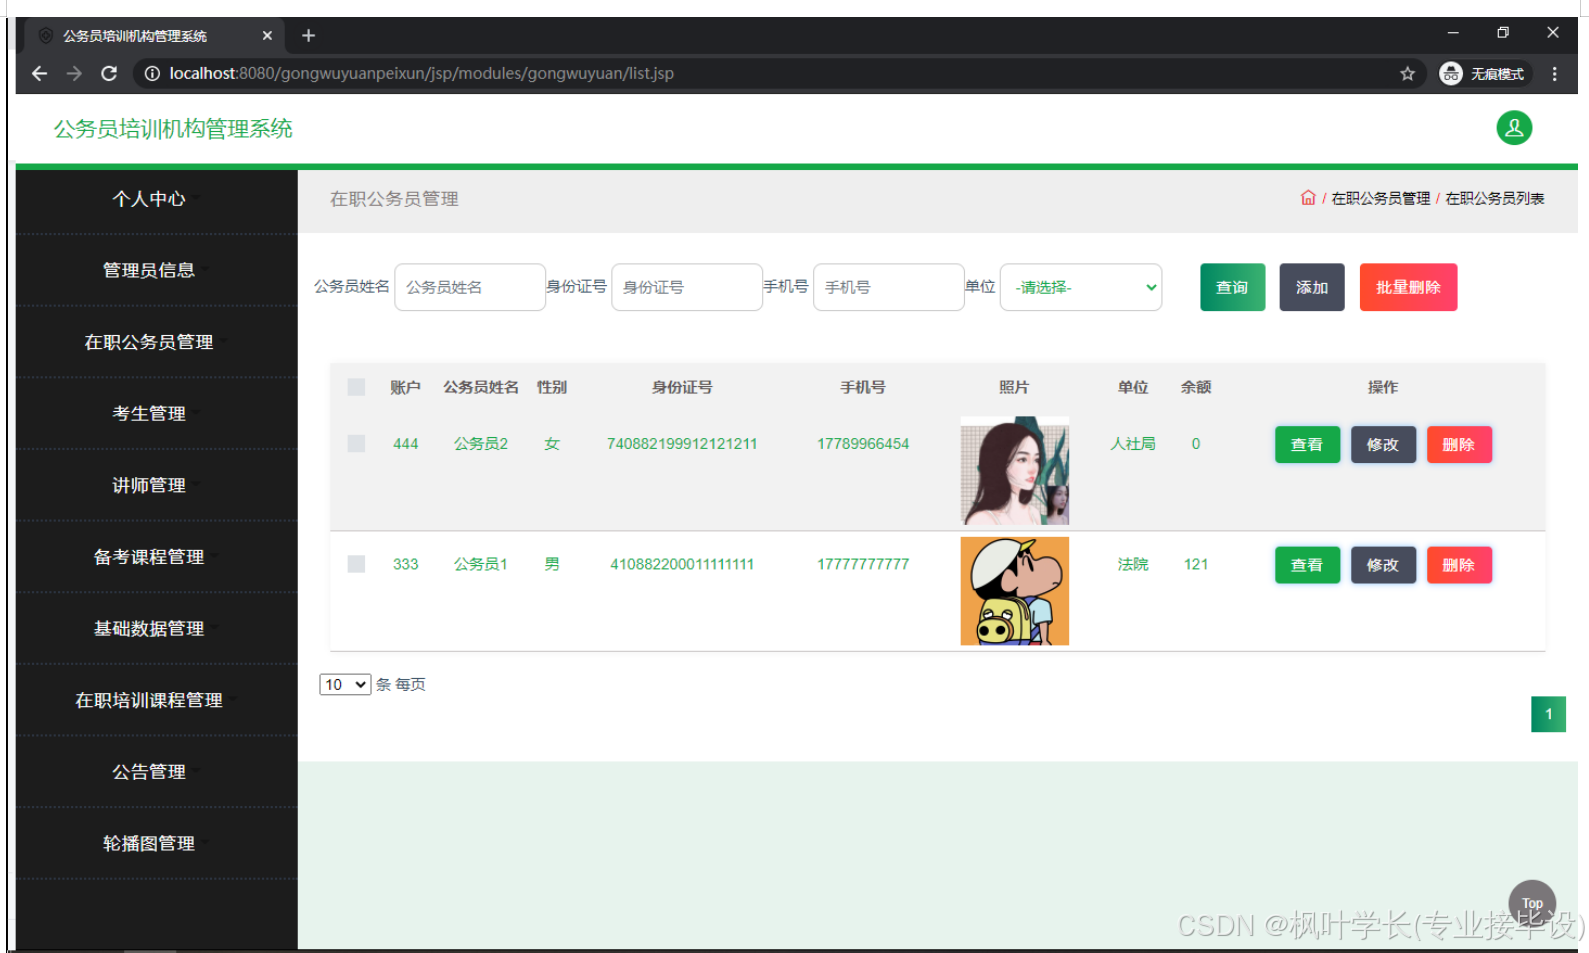Click the Top scroll button
1589x953 pixels.
pyautogui.click(x=1532, y=903)
